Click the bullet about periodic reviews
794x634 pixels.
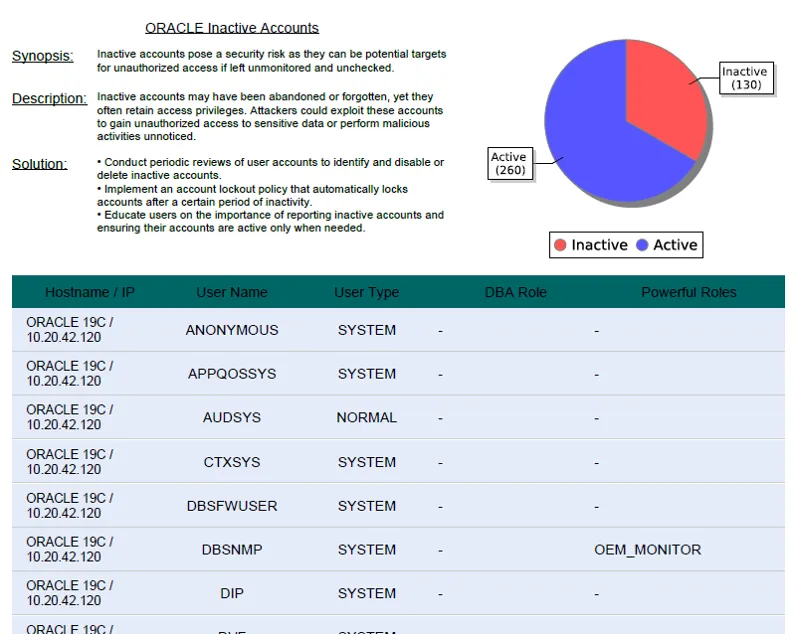coord(270,169)
